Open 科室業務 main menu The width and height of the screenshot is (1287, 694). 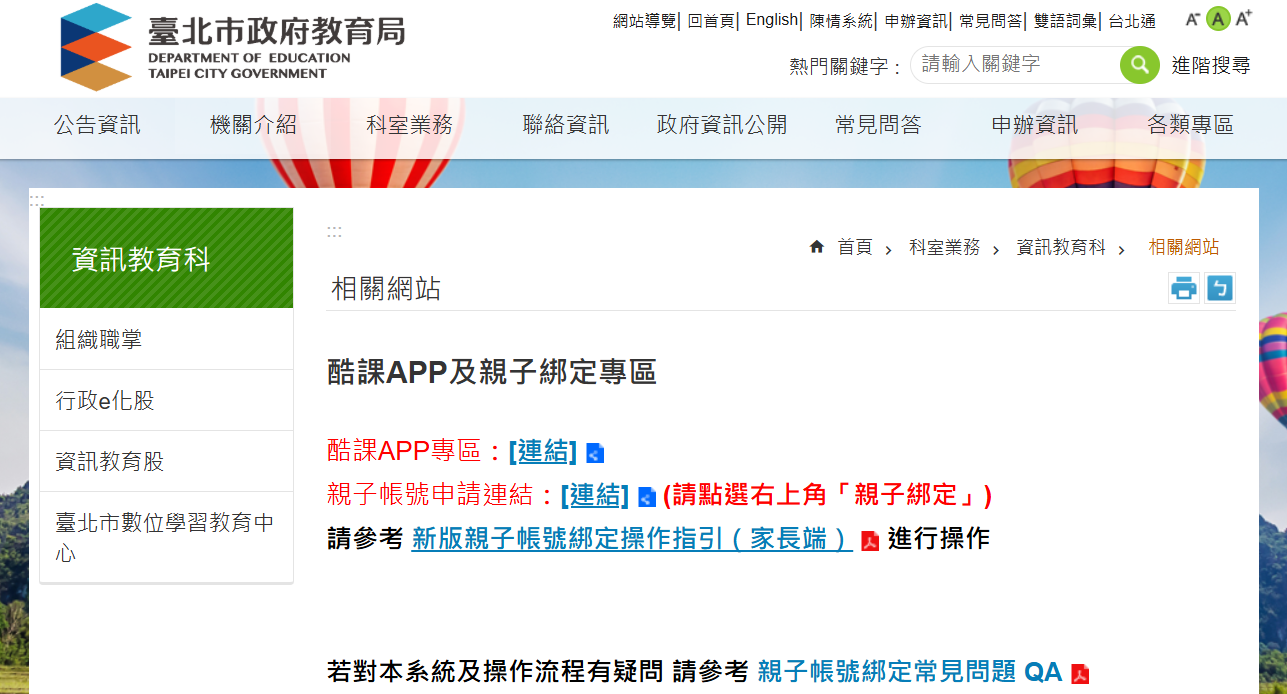coord(409,125)
